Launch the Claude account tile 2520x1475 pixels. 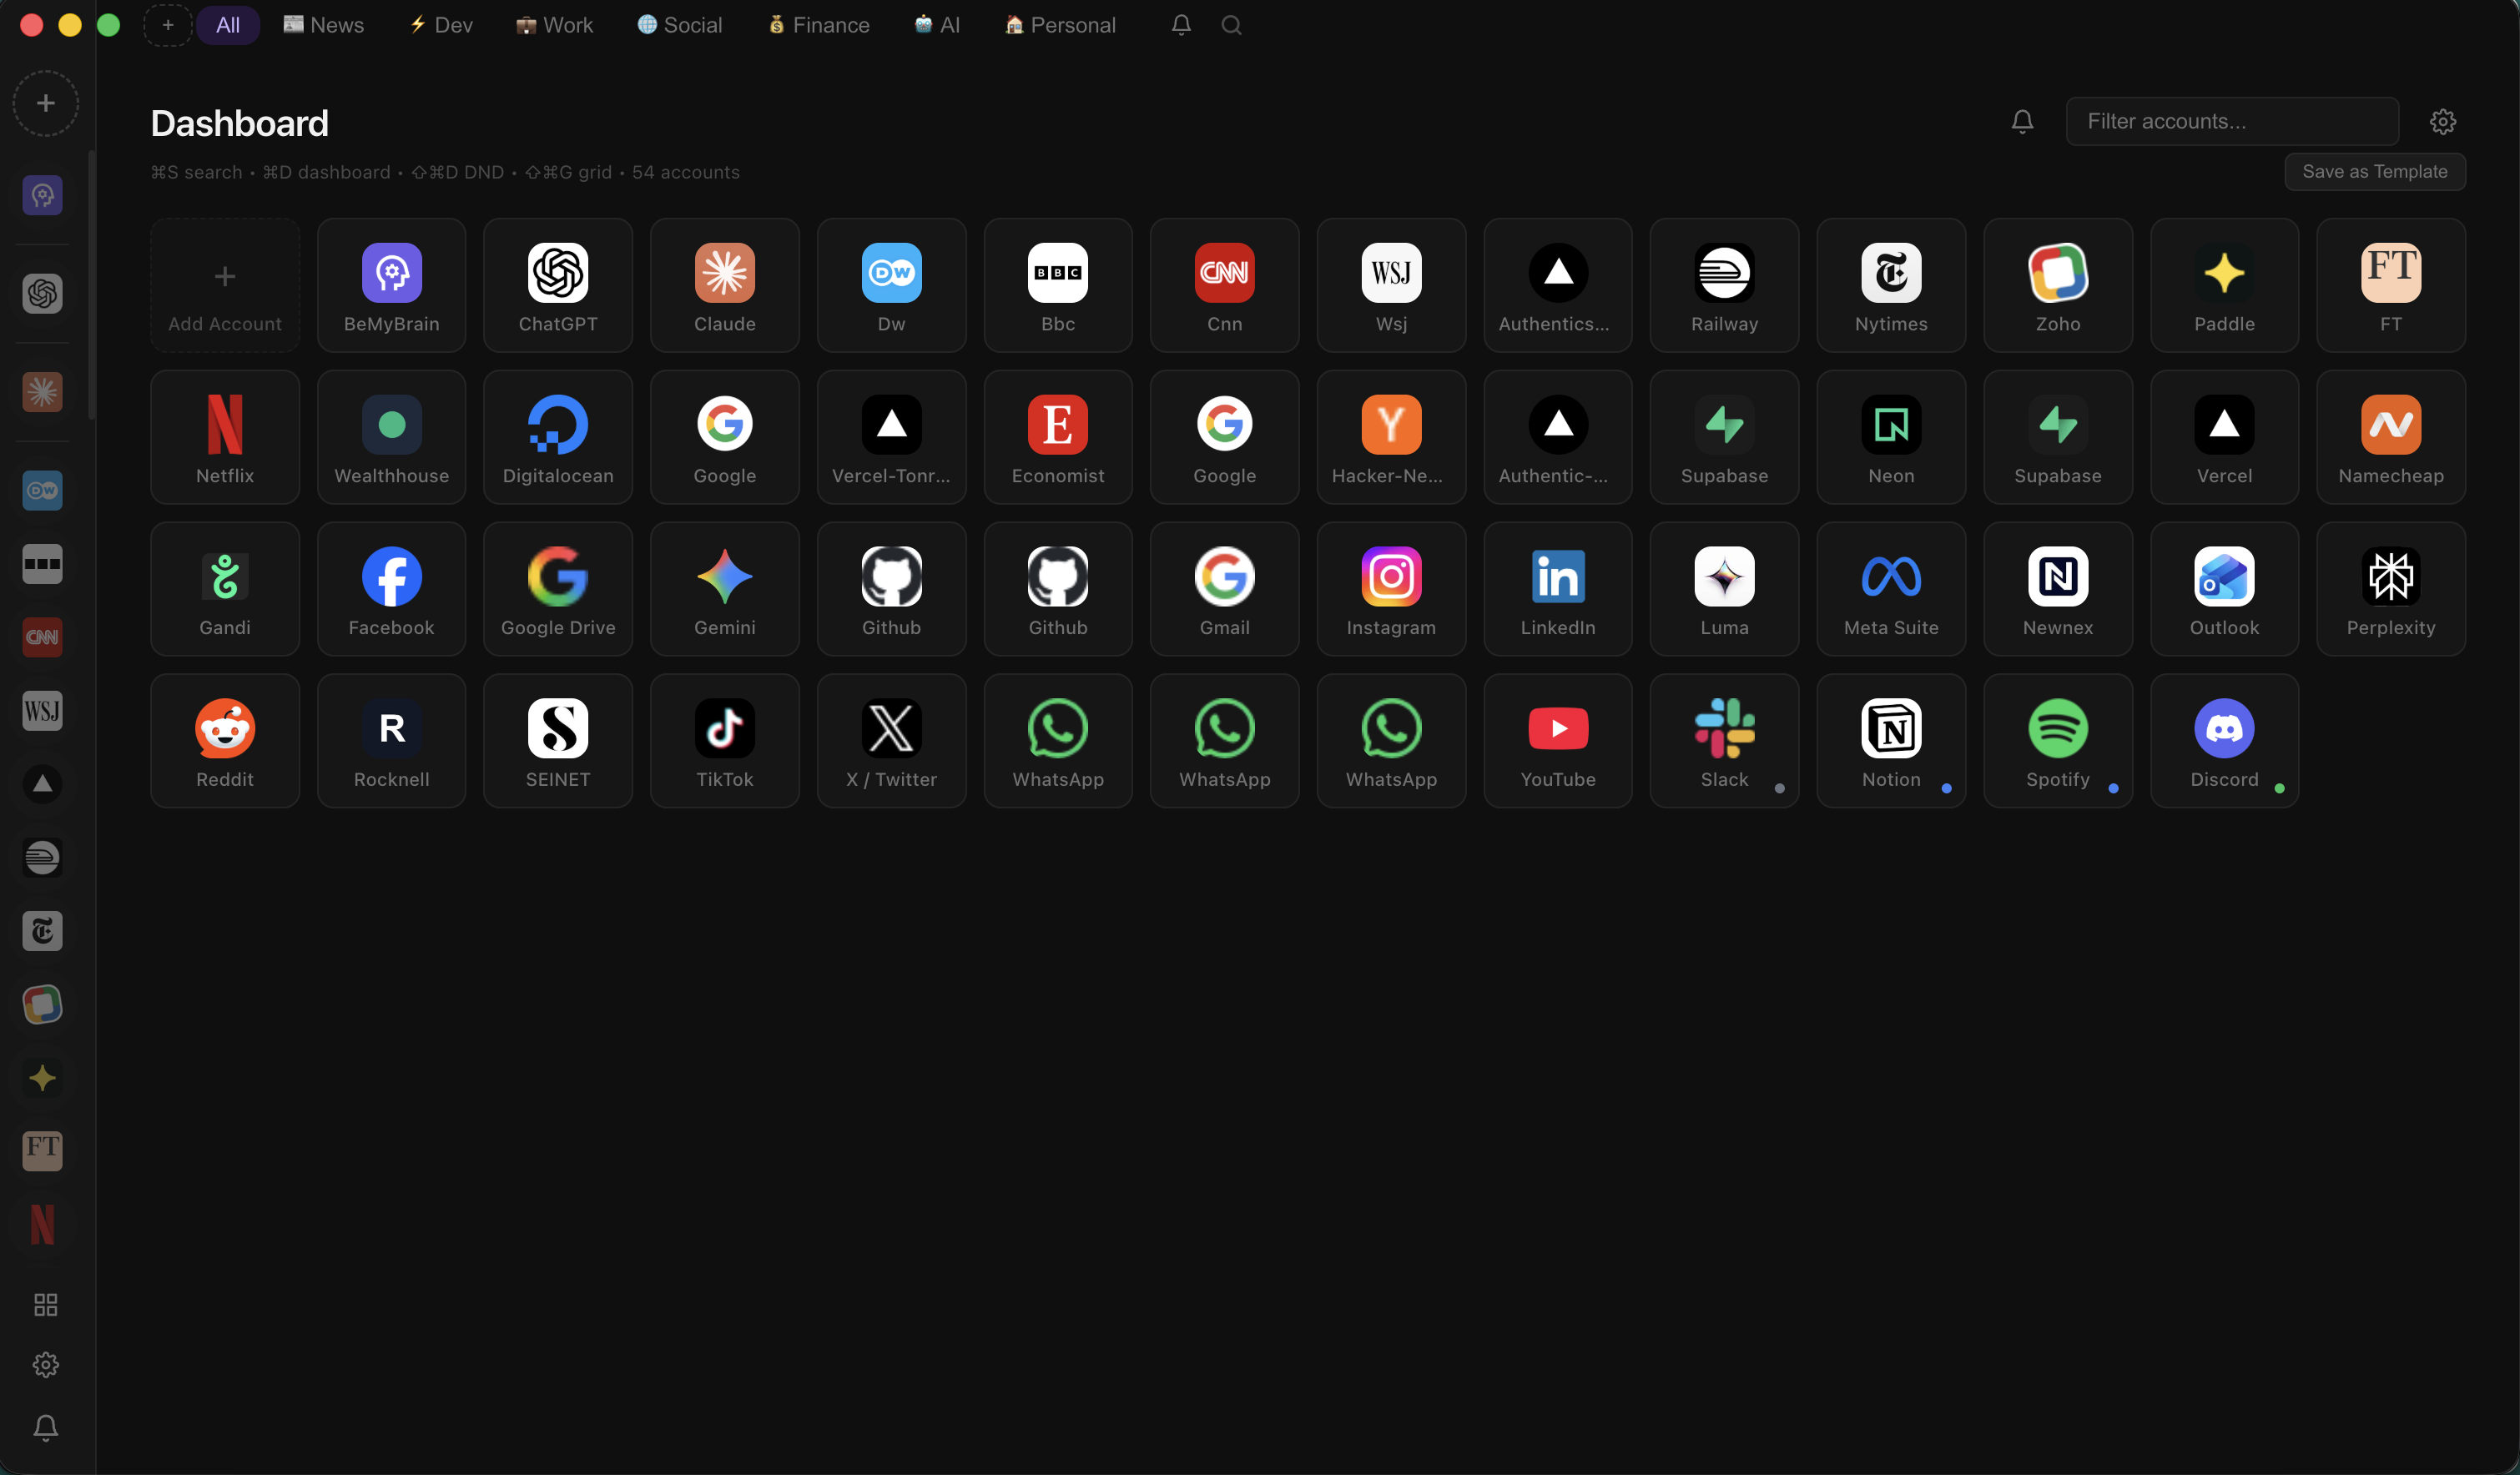click(x=725, y=285)
